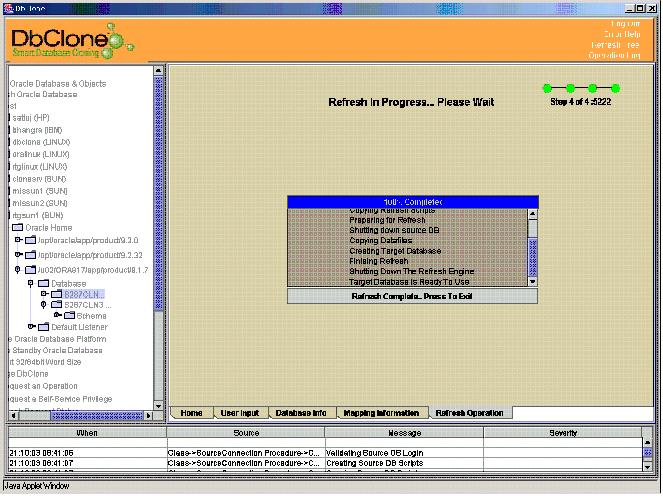The width and height of the screenshot is (663, 496).
Task: Click 'Standby Oracle Database' tree entry
Action: 57,351
